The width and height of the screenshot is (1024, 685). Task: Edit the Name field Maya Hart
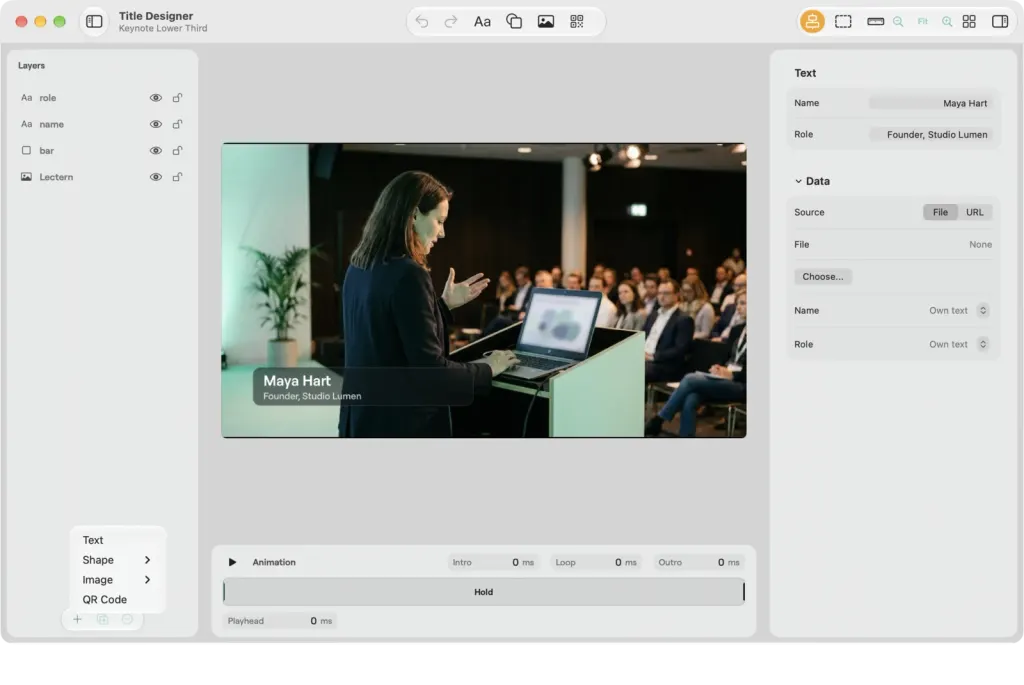pyautogui.click(x=931, y=103)
